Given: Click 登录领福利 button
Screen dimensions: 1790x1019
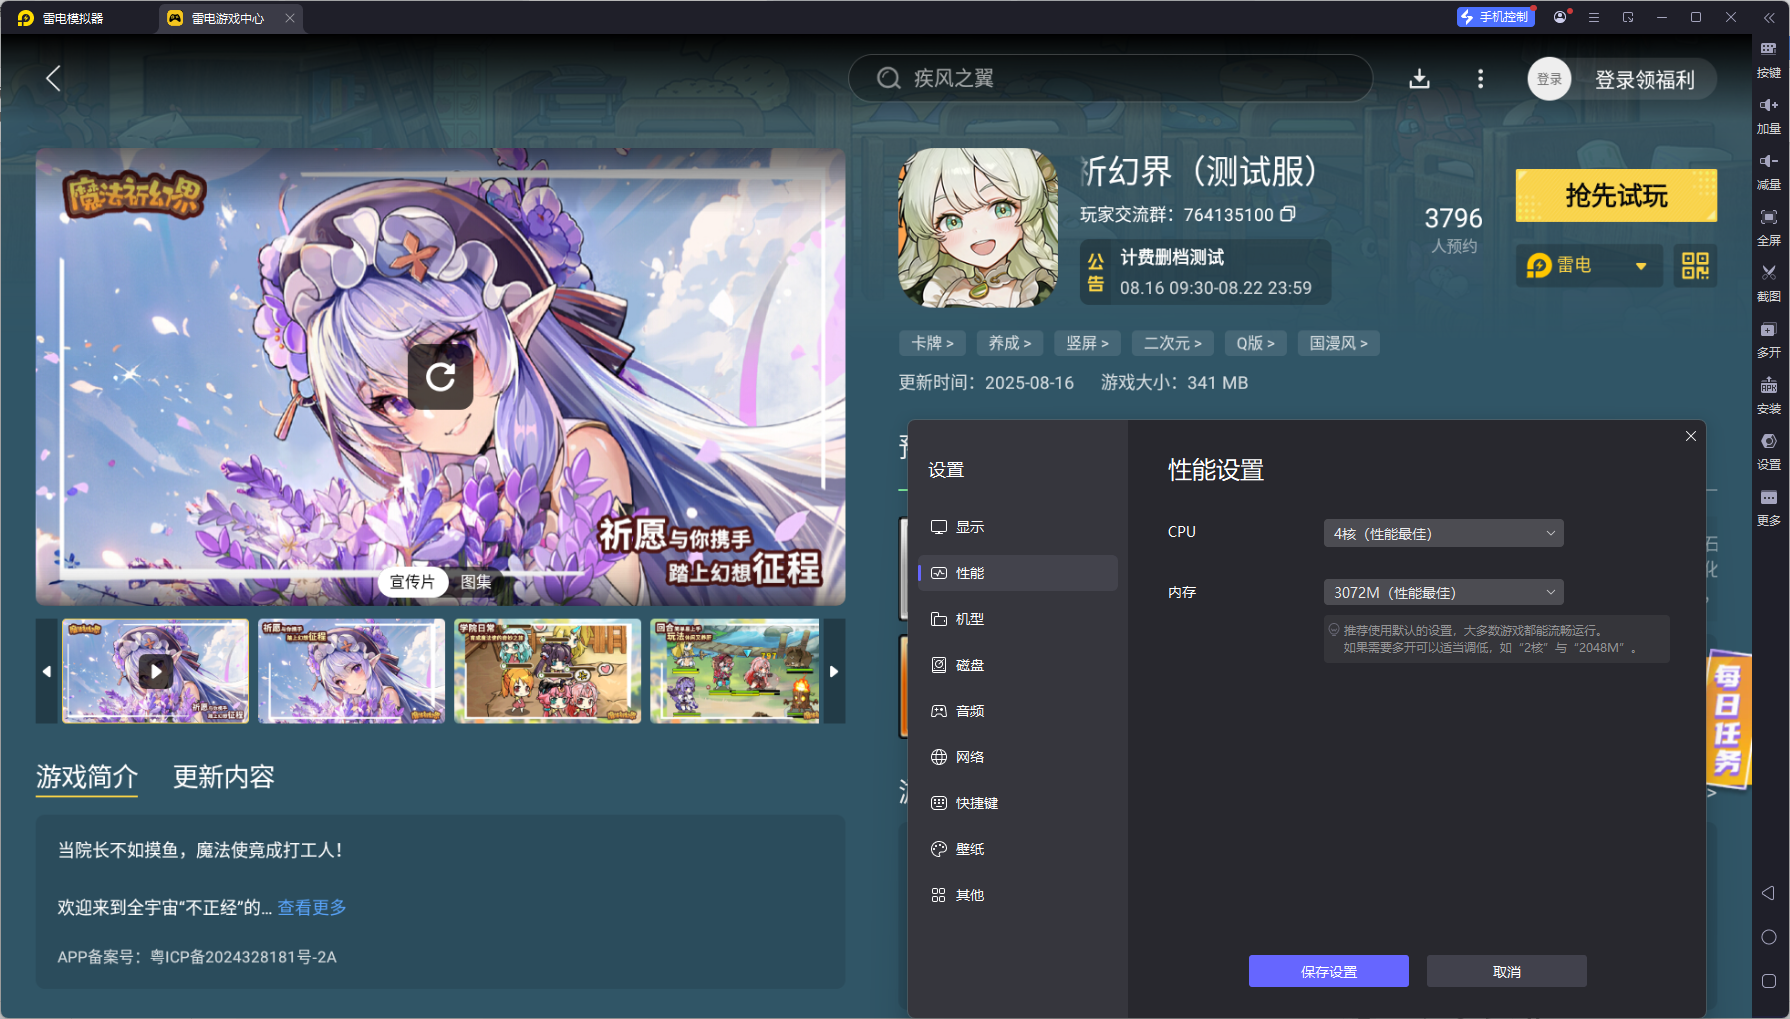Looking at the screenshot, I should tap(1644, 80).
